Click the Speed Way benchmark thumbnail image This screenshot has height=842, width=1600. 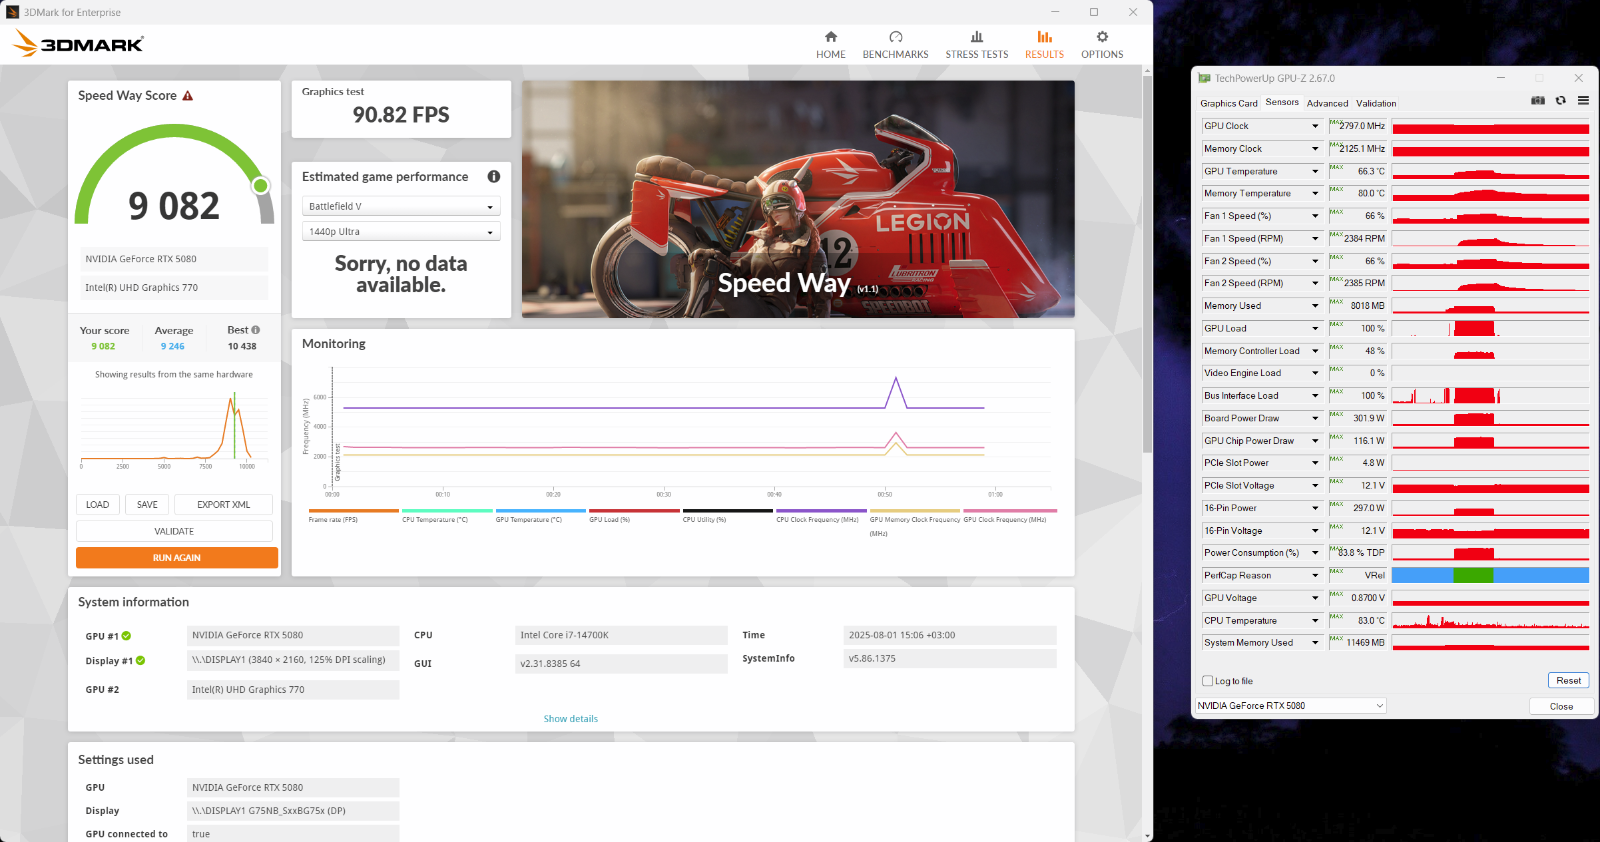coord(798,199)
